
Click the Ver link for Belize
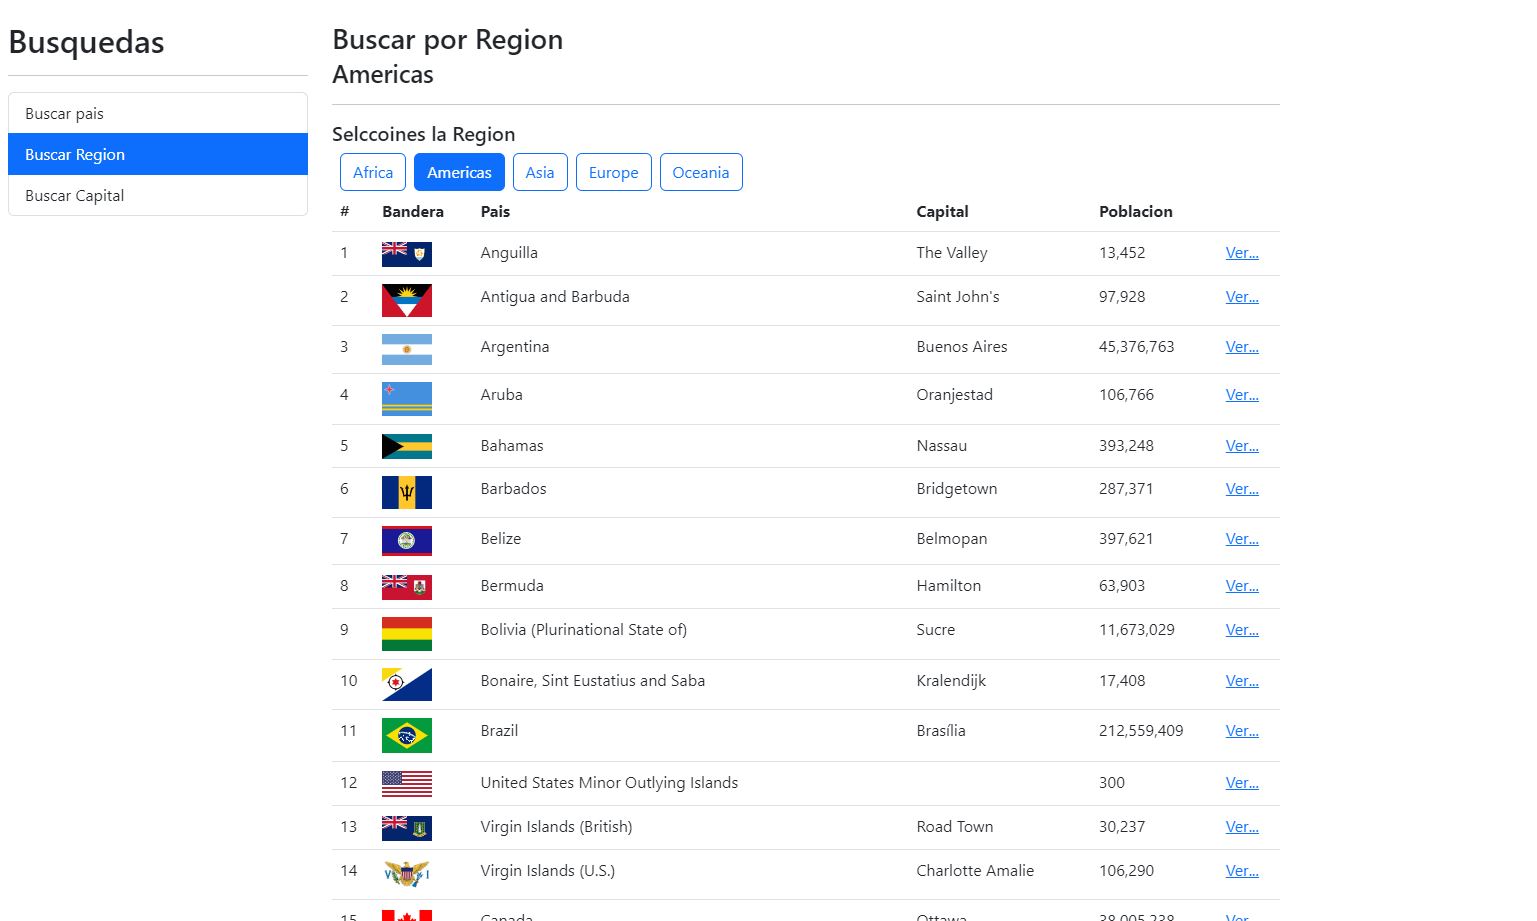pos(1241,539)
